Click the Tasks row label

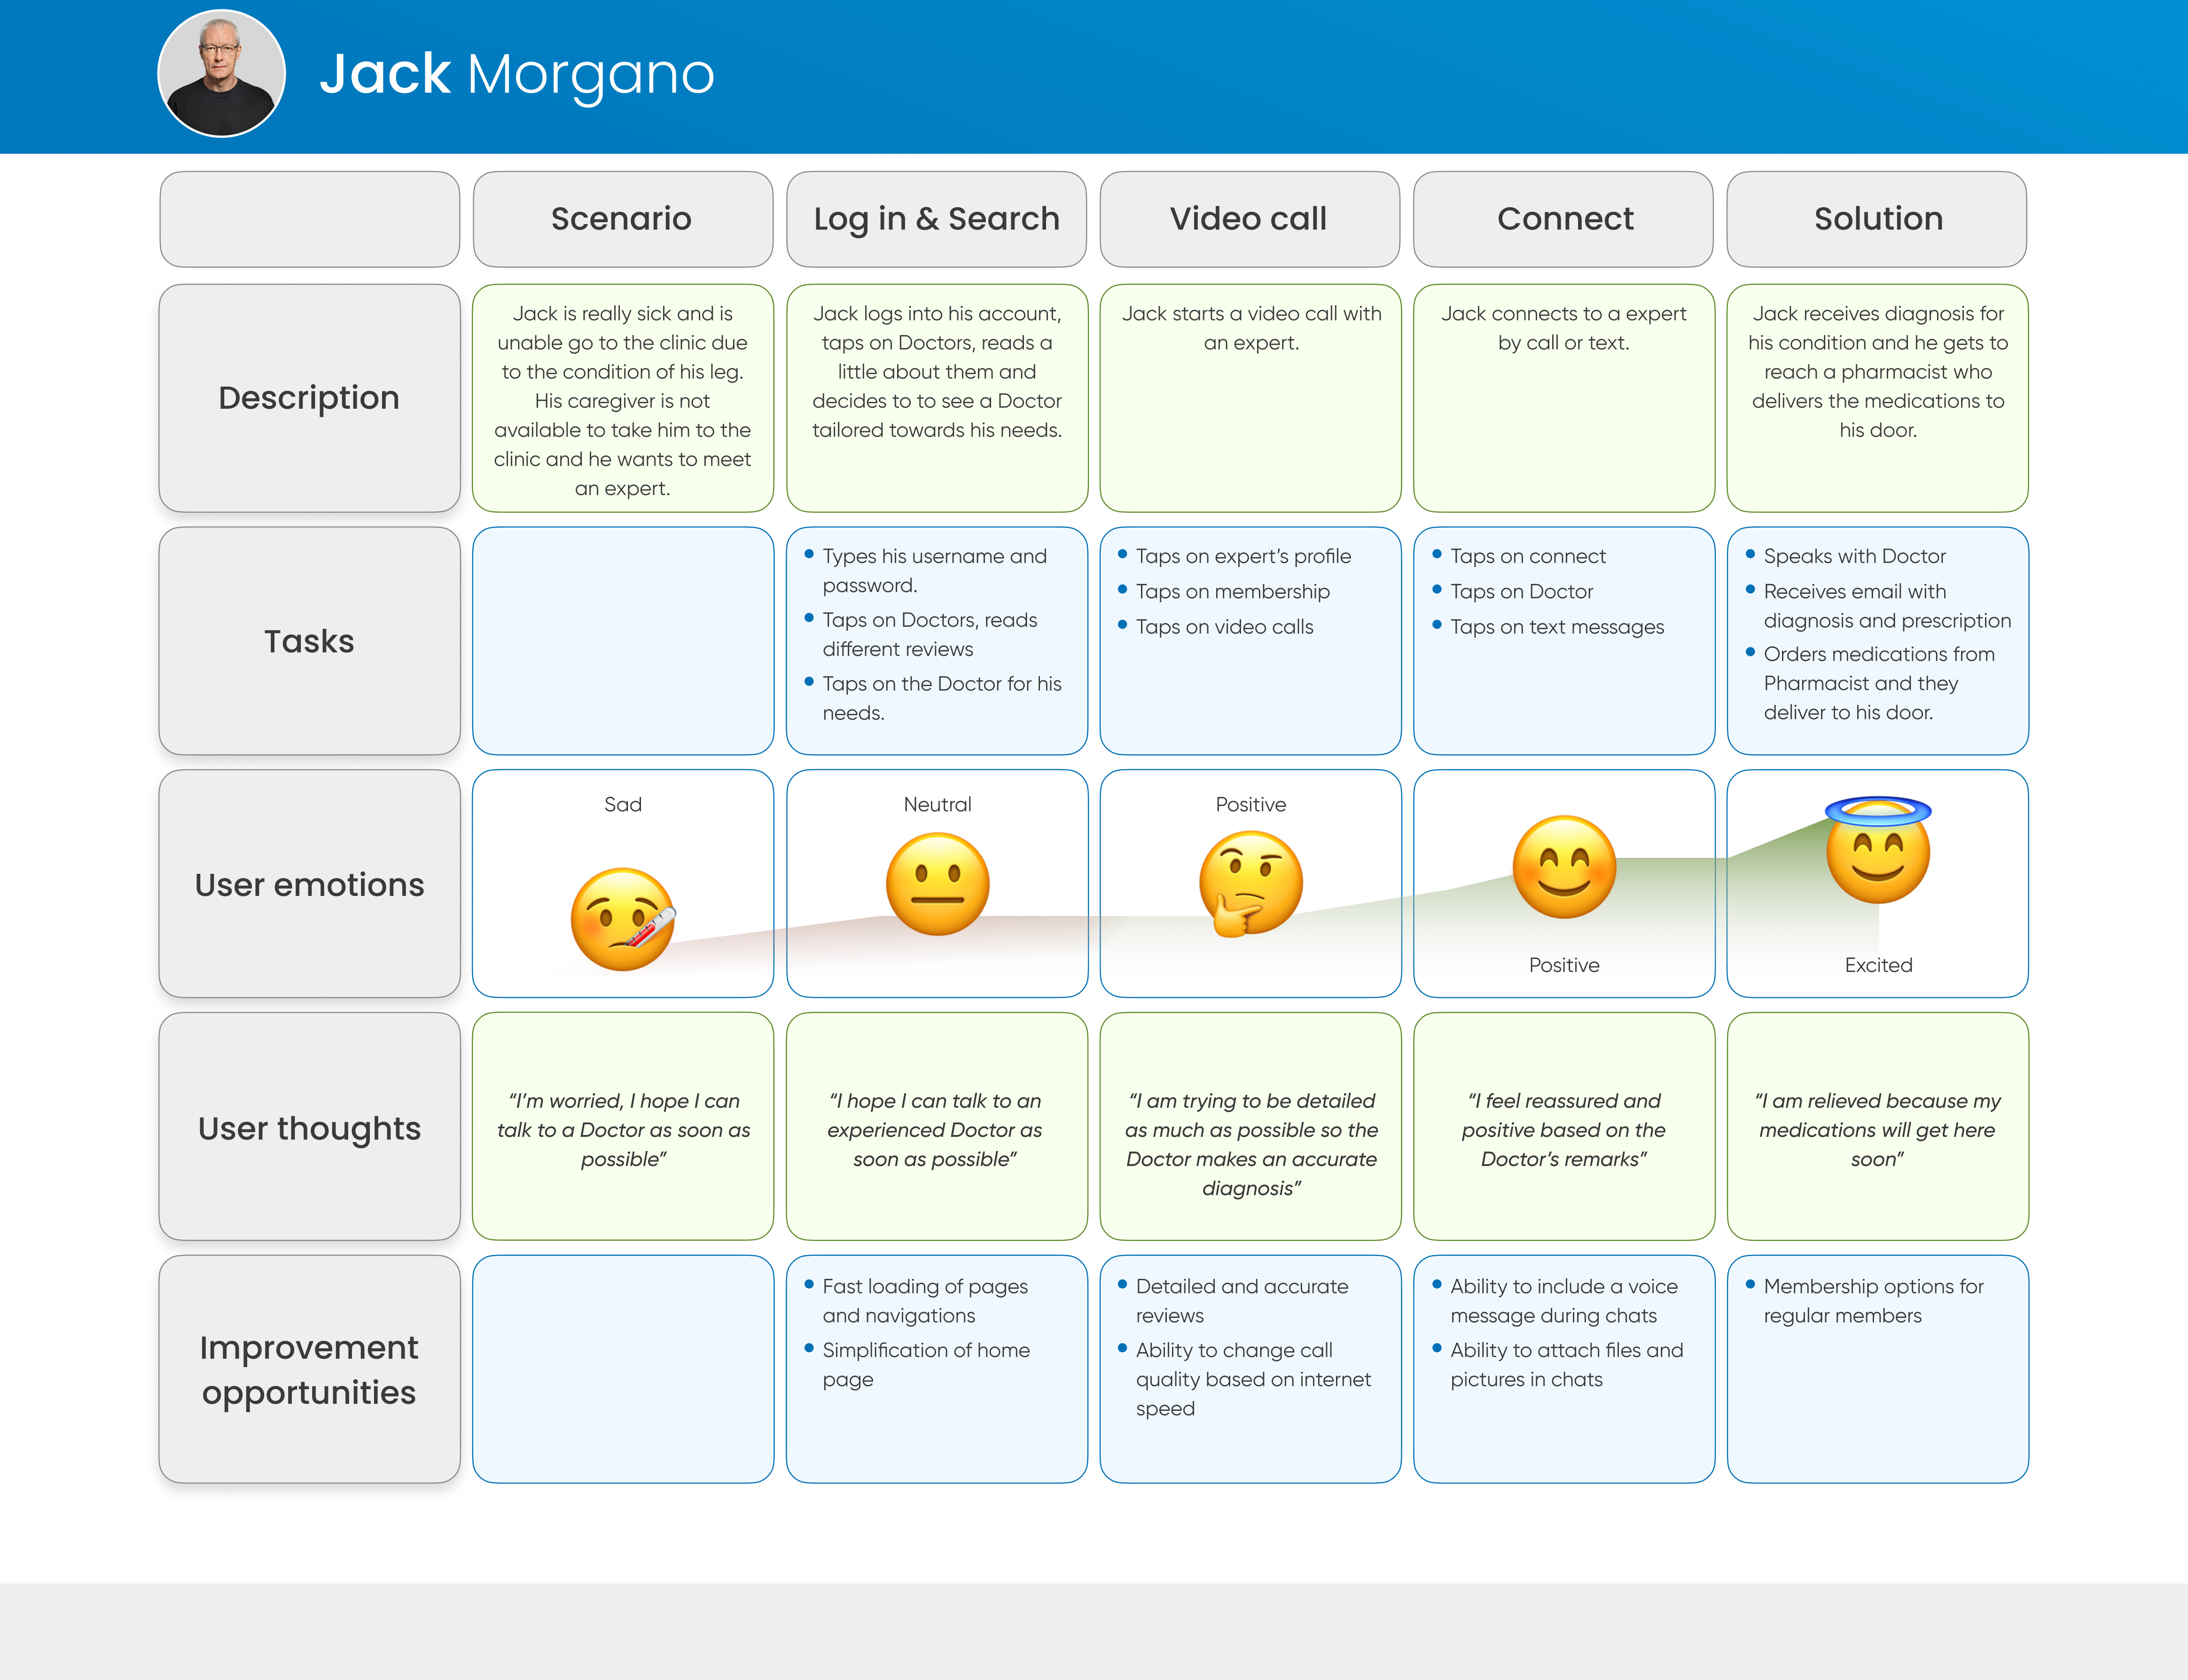tap(309, 641)
